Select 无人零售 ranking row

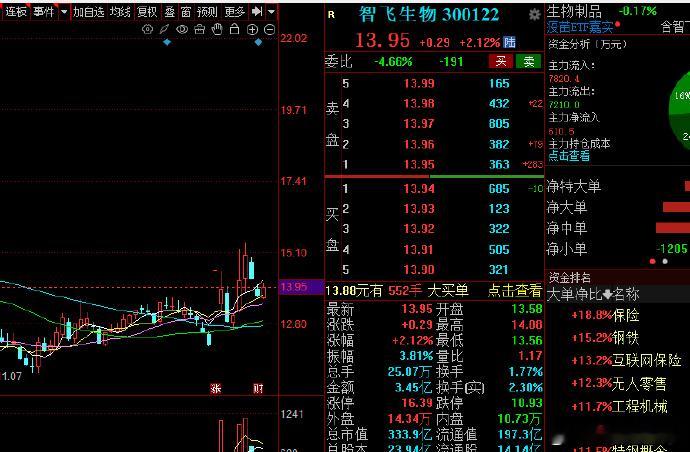[x=619, y=383]
